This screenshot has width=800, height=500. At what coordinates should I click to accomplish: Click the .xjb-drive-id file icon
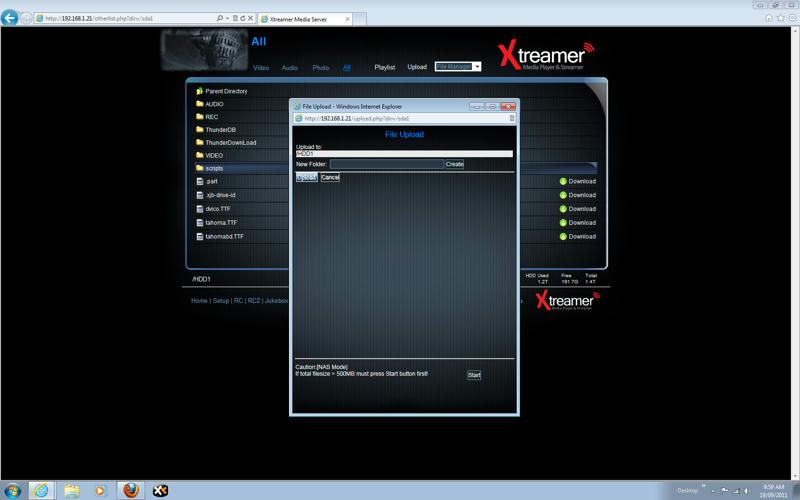tap(200, 195)
